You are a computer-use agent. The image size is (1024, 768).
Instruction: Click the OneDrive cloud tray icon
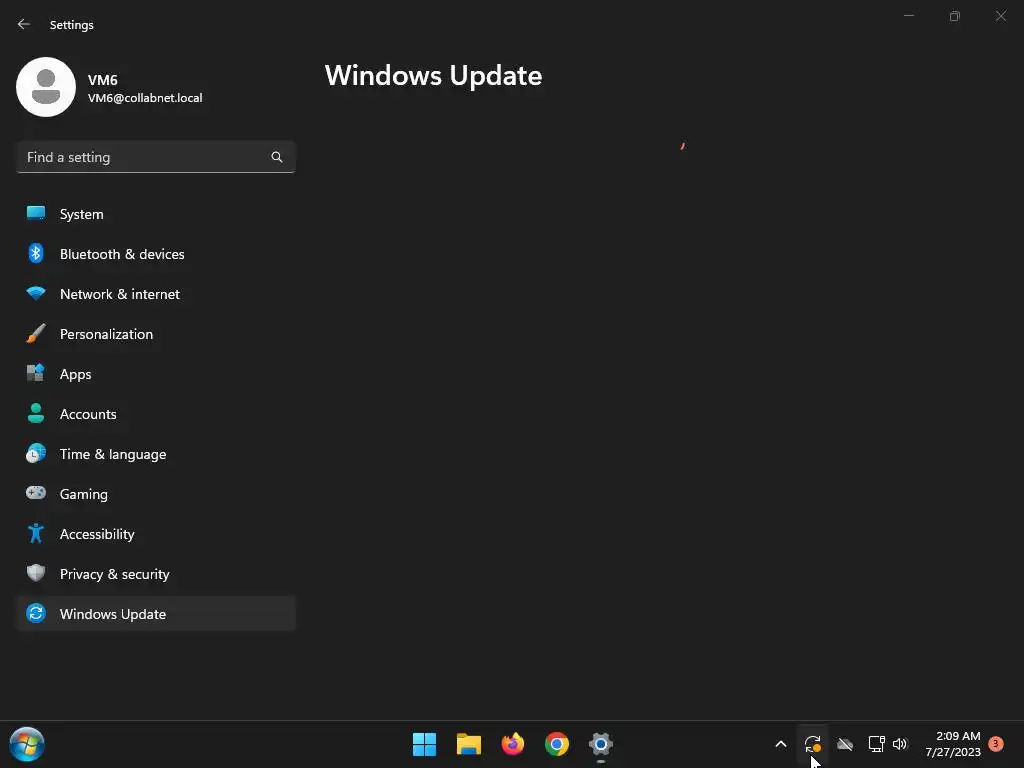pyautogui.click(x=845, y=744)
